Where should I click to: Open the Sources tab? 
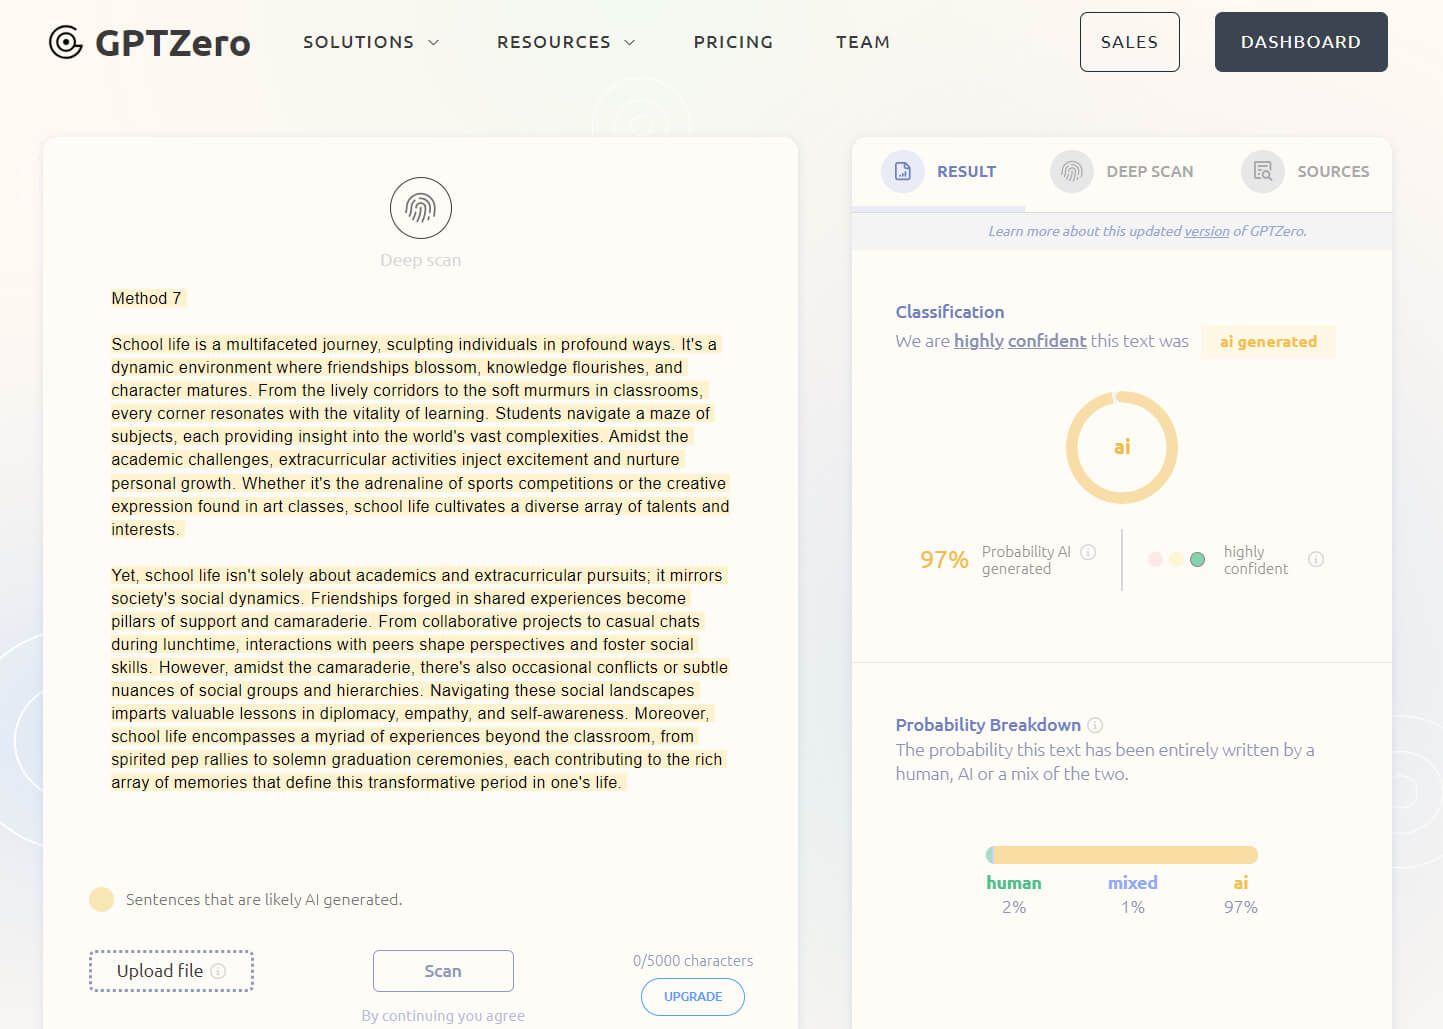(x=1335, y=171)
